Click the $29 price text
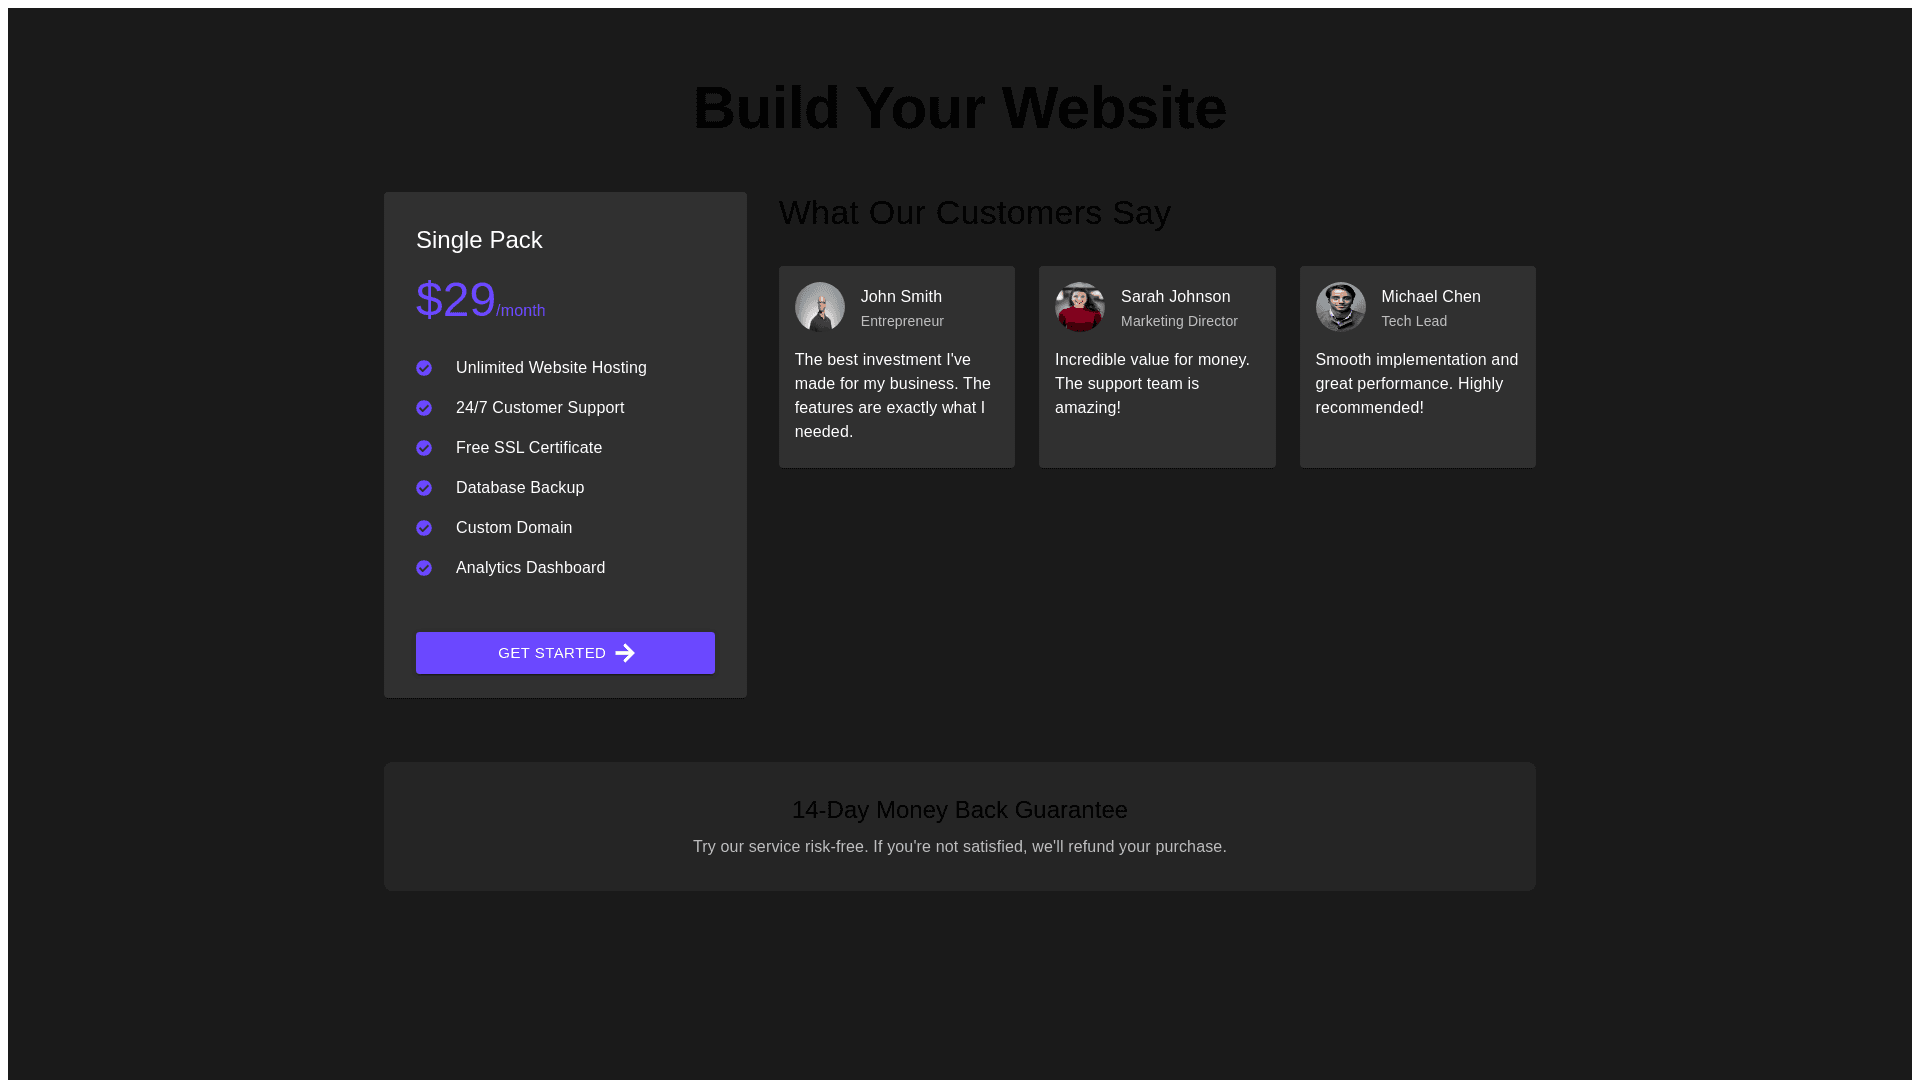This screenshot has height=1080, width=1920. click(x=456, y=300)
